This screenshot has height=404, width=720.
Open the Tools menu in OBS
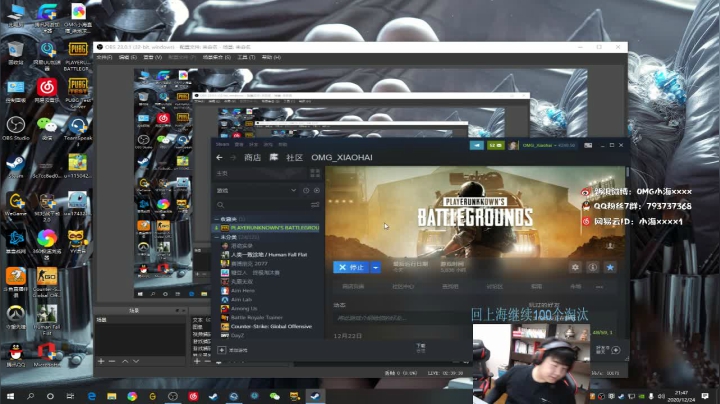(246, 57)
